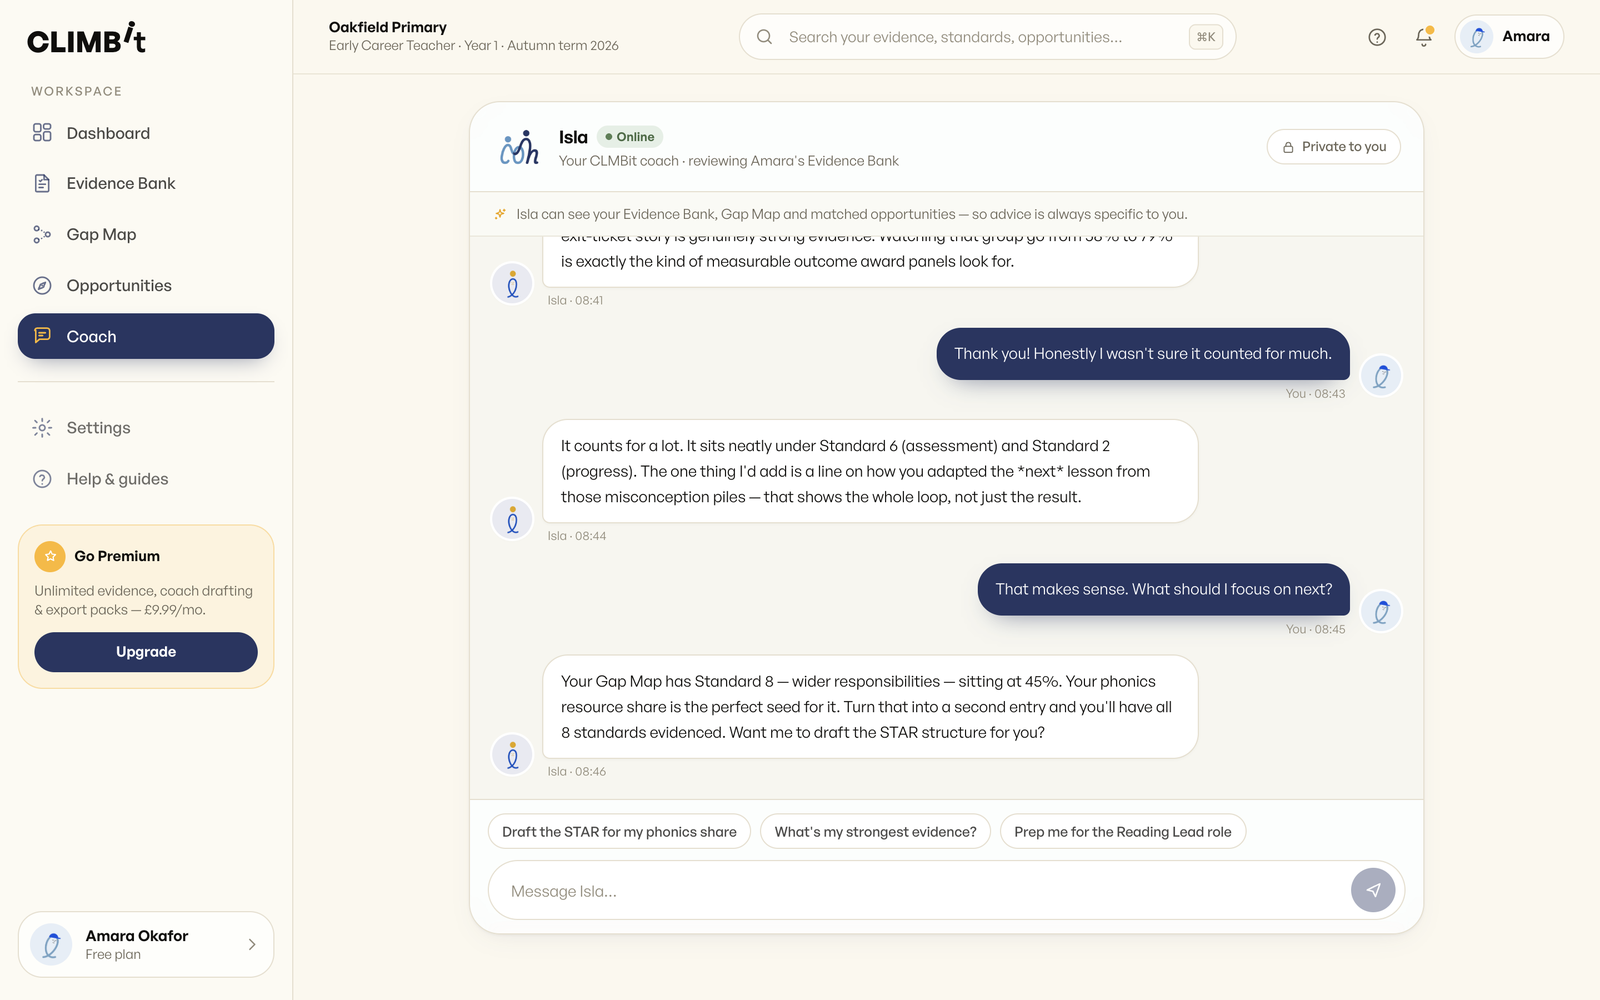Click the send message paper plane icon
The image size is (1600, 1000).
(1373, 890)
